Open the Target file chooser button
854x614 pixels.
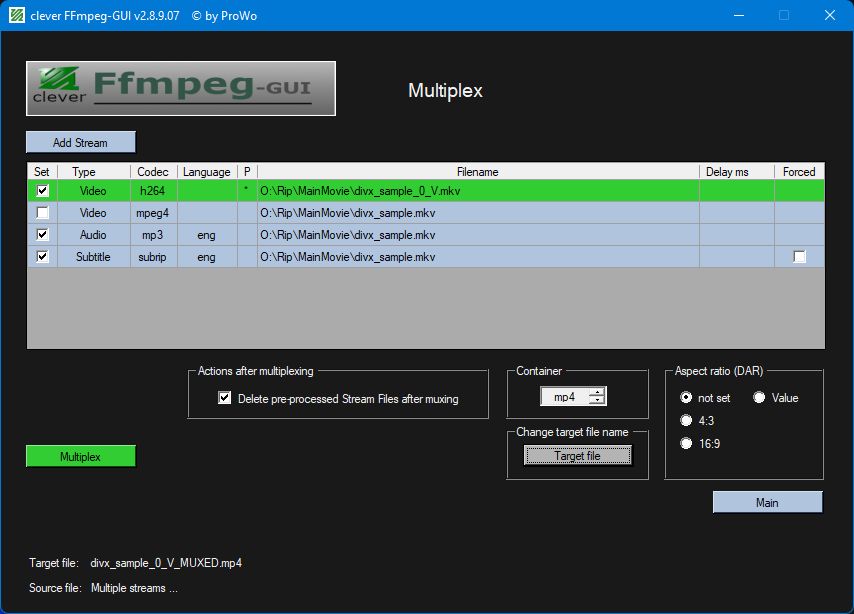tap(577, 455)
